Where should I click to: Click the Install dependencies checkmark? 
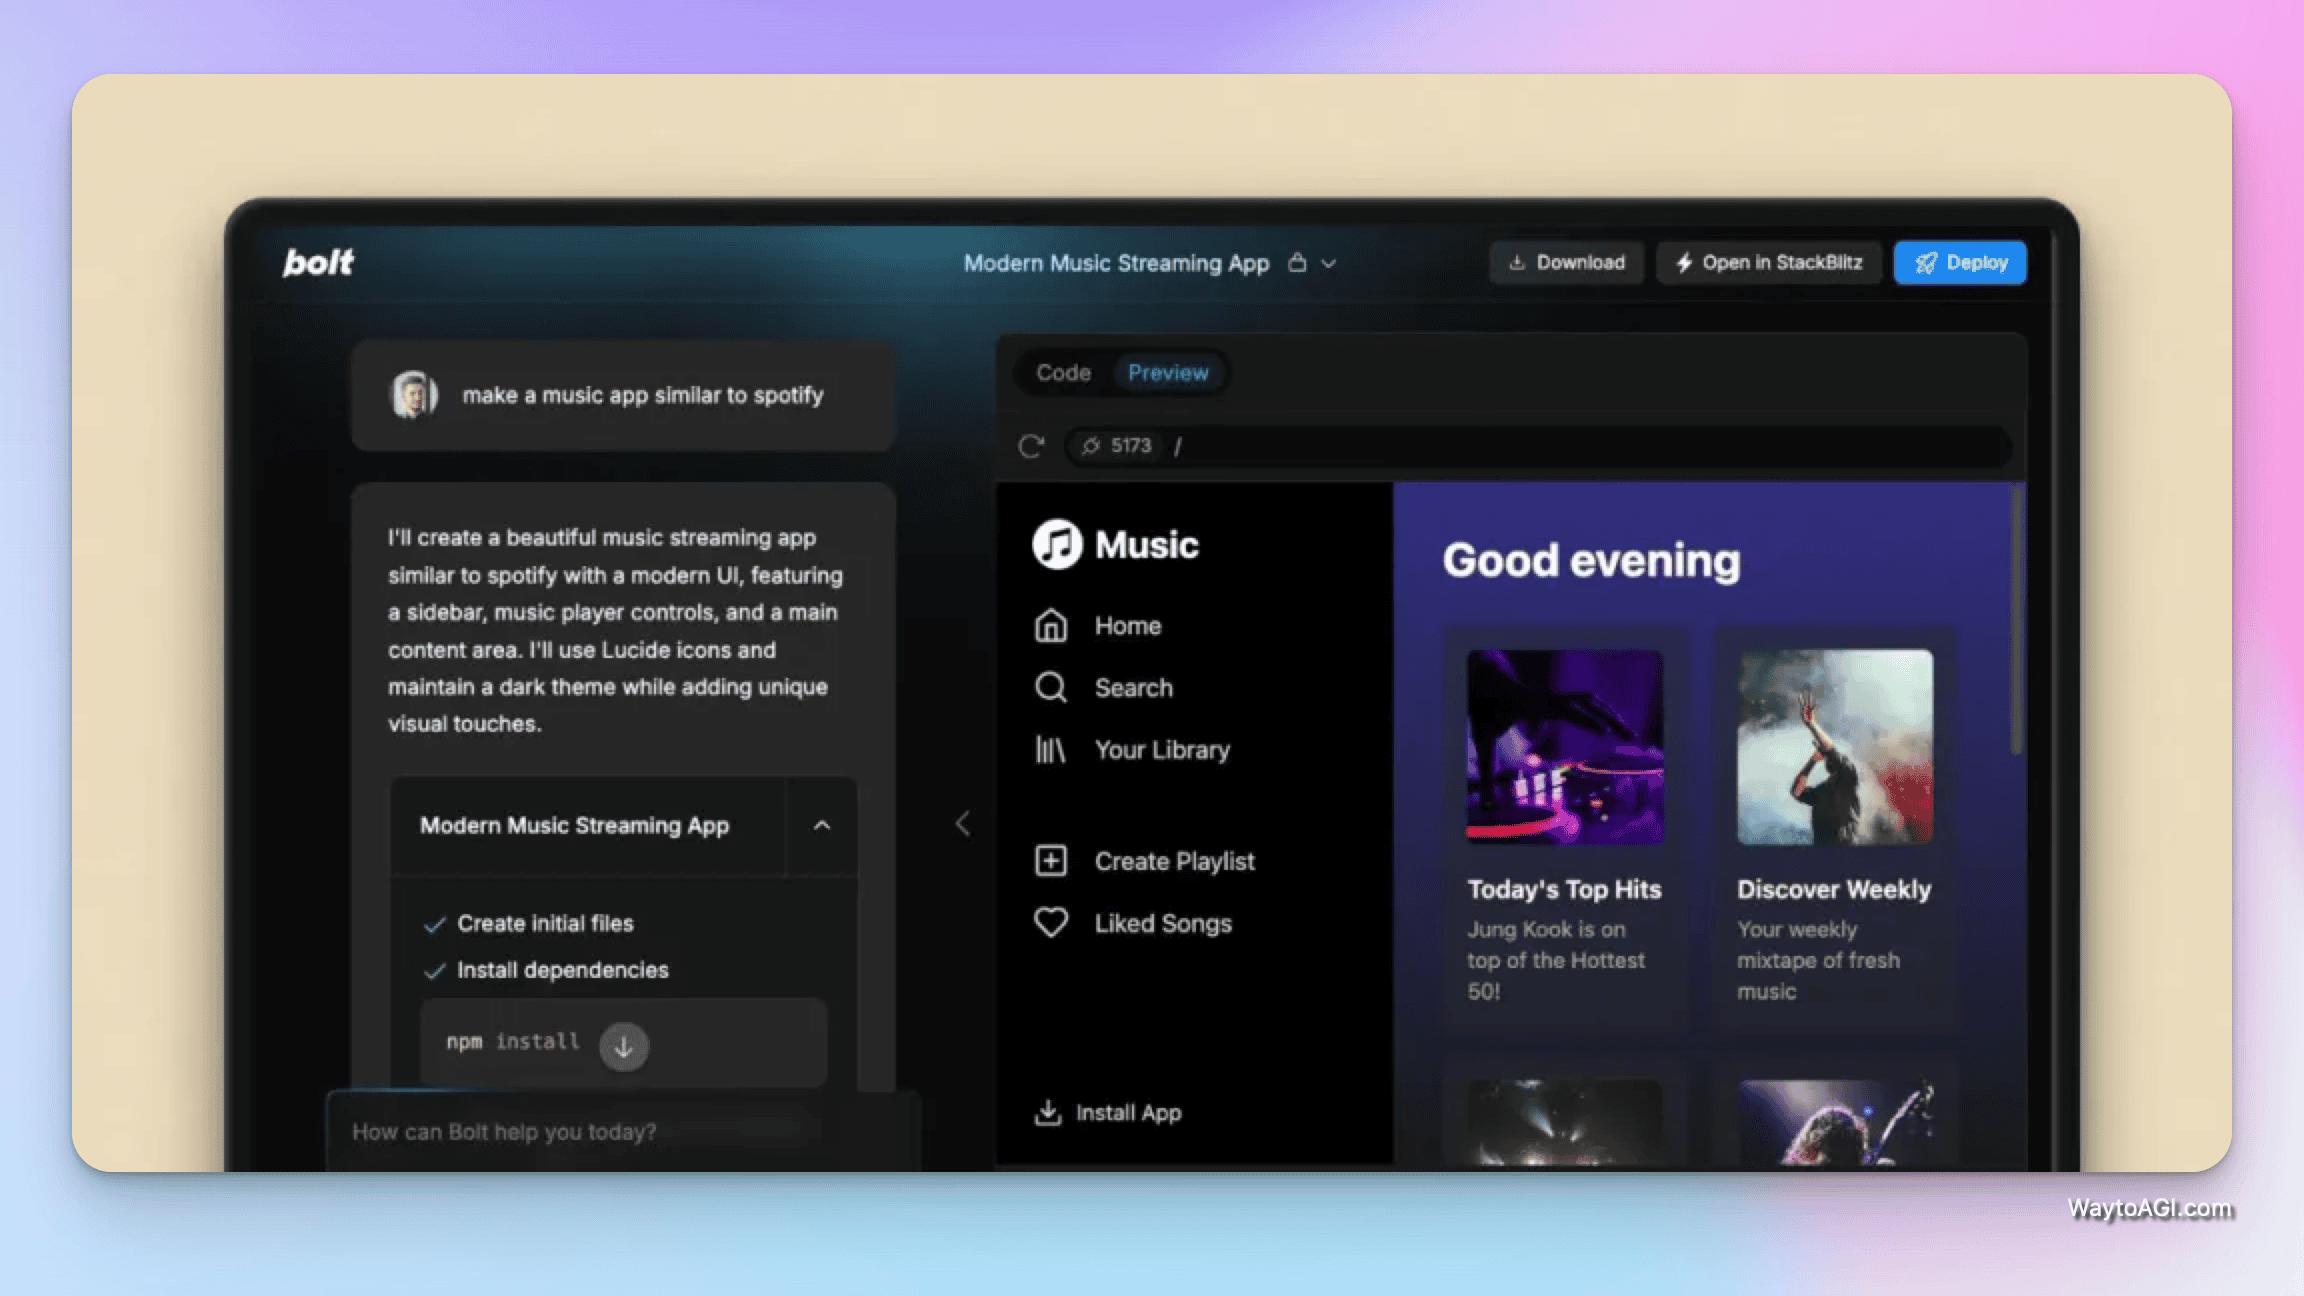coord(434,971)
